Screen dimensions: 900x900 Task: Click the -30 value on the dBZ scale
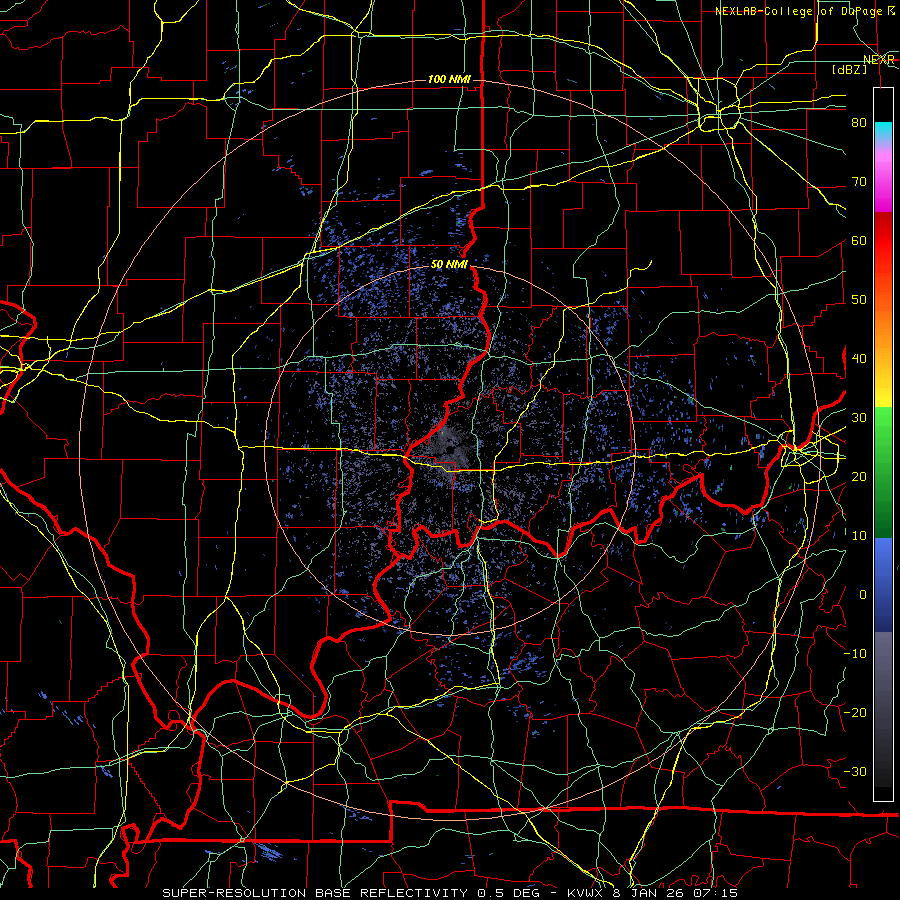(855, 771)
